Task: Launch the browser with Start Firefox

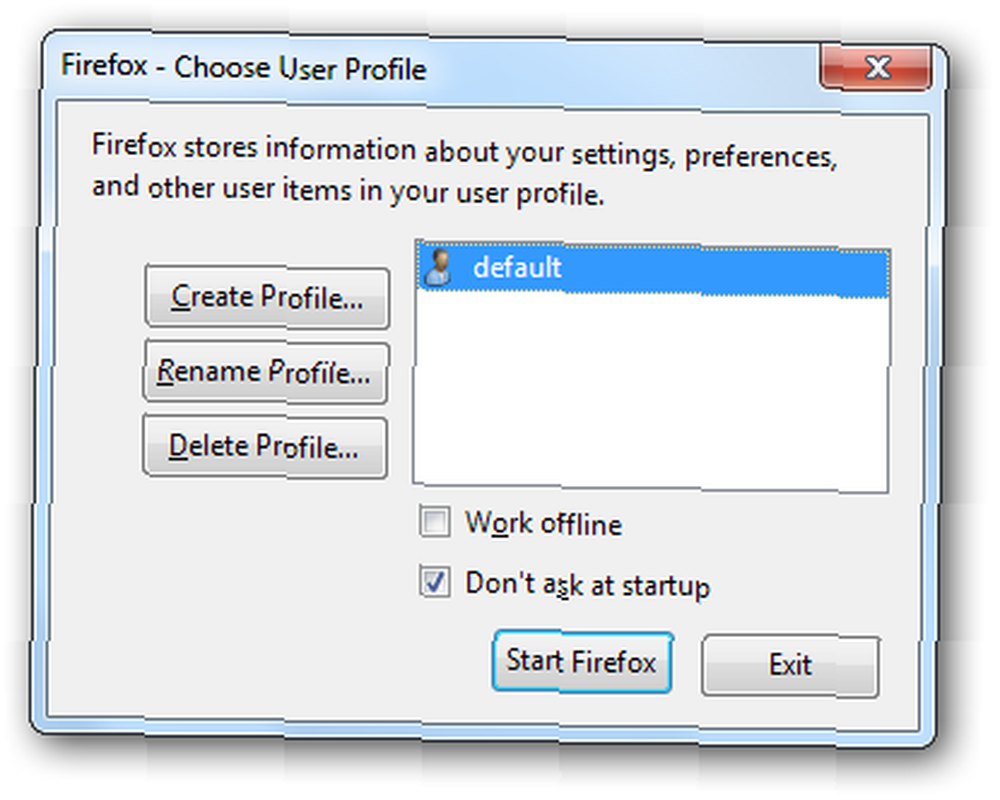Action: (582, 662)
